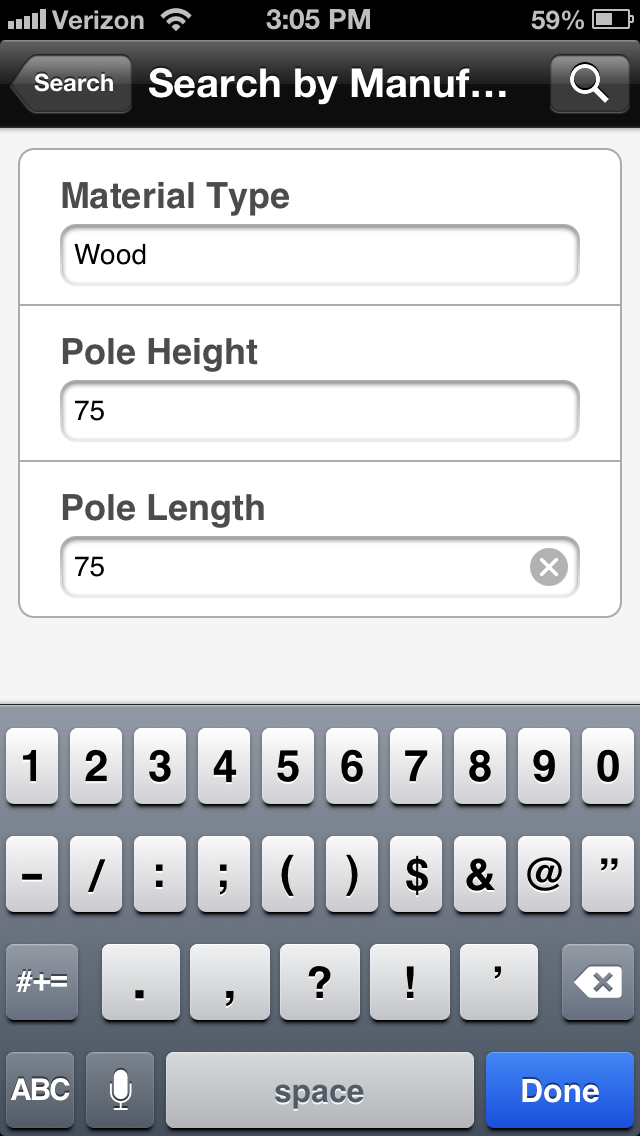Tap inside the Pole Length text box
This screenshot has height=1136, width=640.
(320, 567)
